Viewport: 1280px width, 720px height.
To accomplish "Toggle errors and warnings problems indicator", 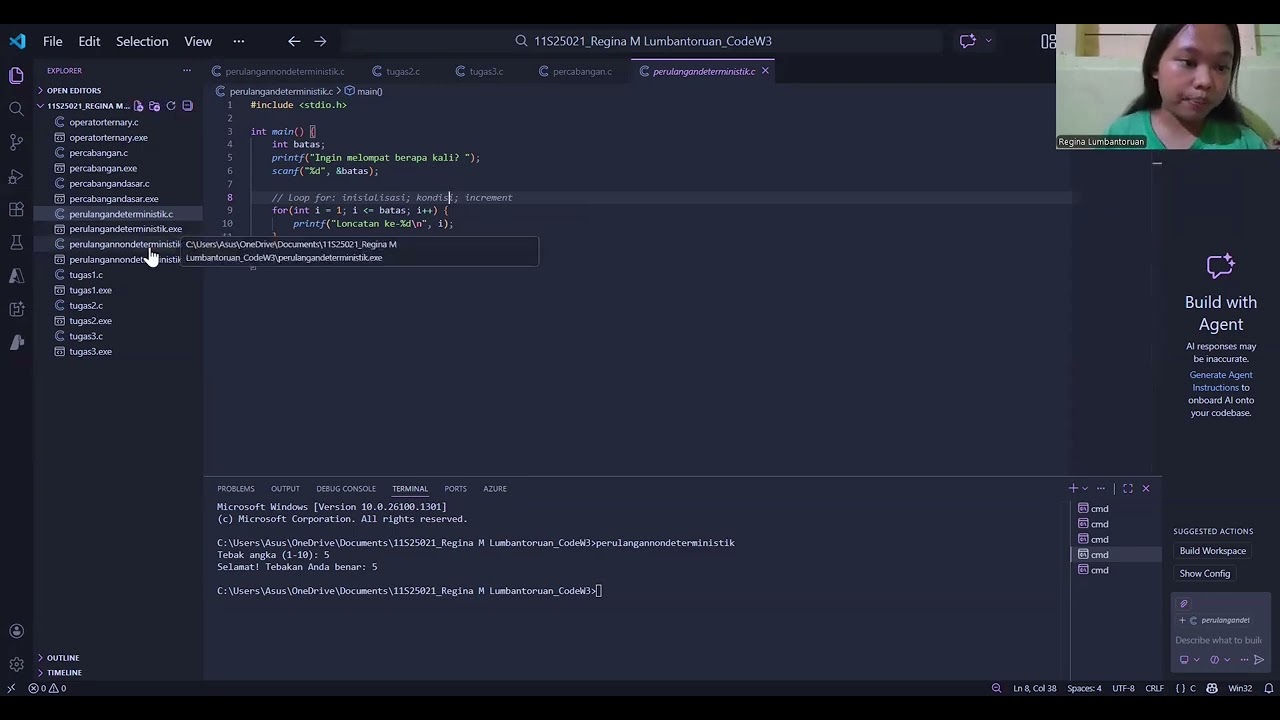I will tap(48, 688).
